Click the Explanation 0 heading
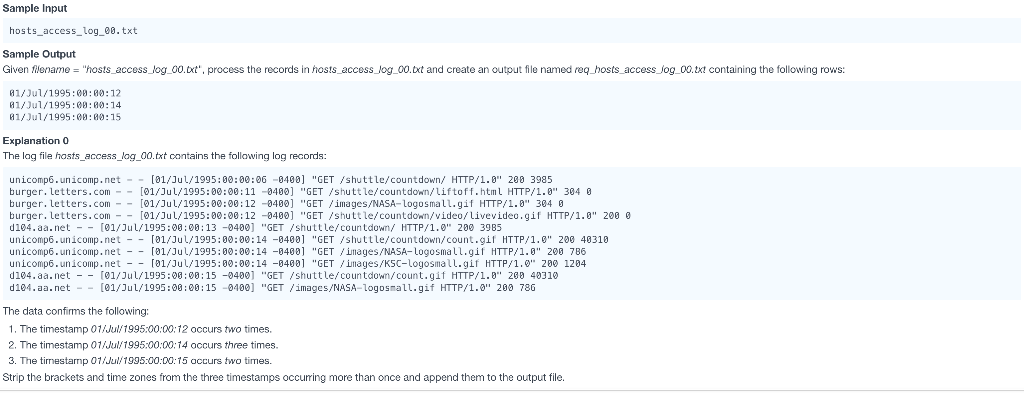1024x397 pixels. click(x=36, y=141)
